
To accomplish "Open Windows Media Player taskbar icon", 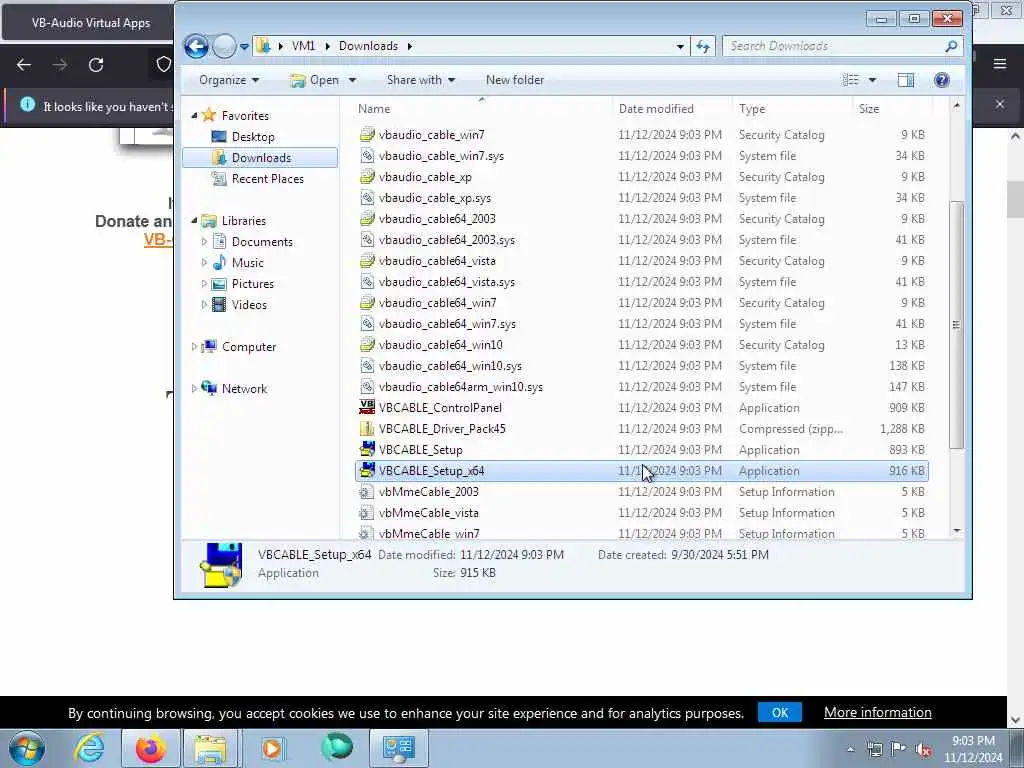I will (272, 748).
